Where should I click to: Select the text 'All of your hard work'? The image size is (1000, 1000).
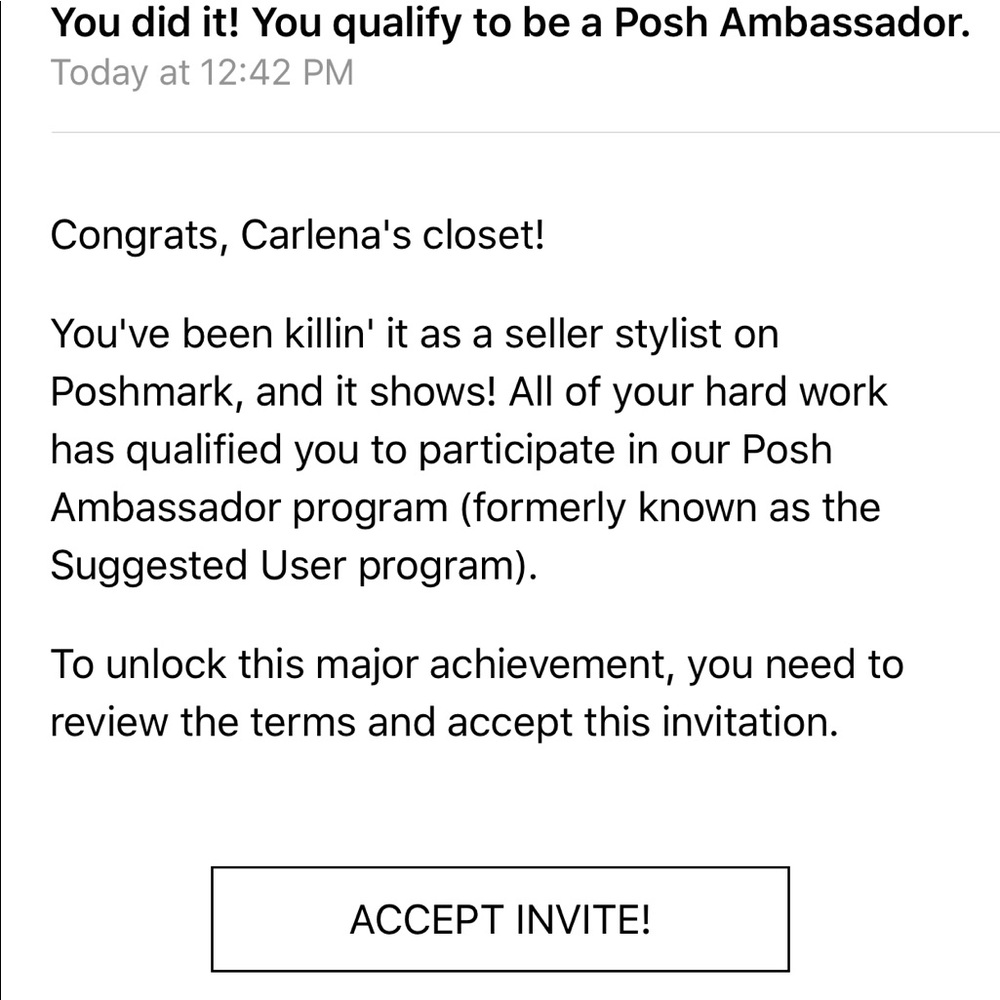pyautogui.click(x=700, y=391)
